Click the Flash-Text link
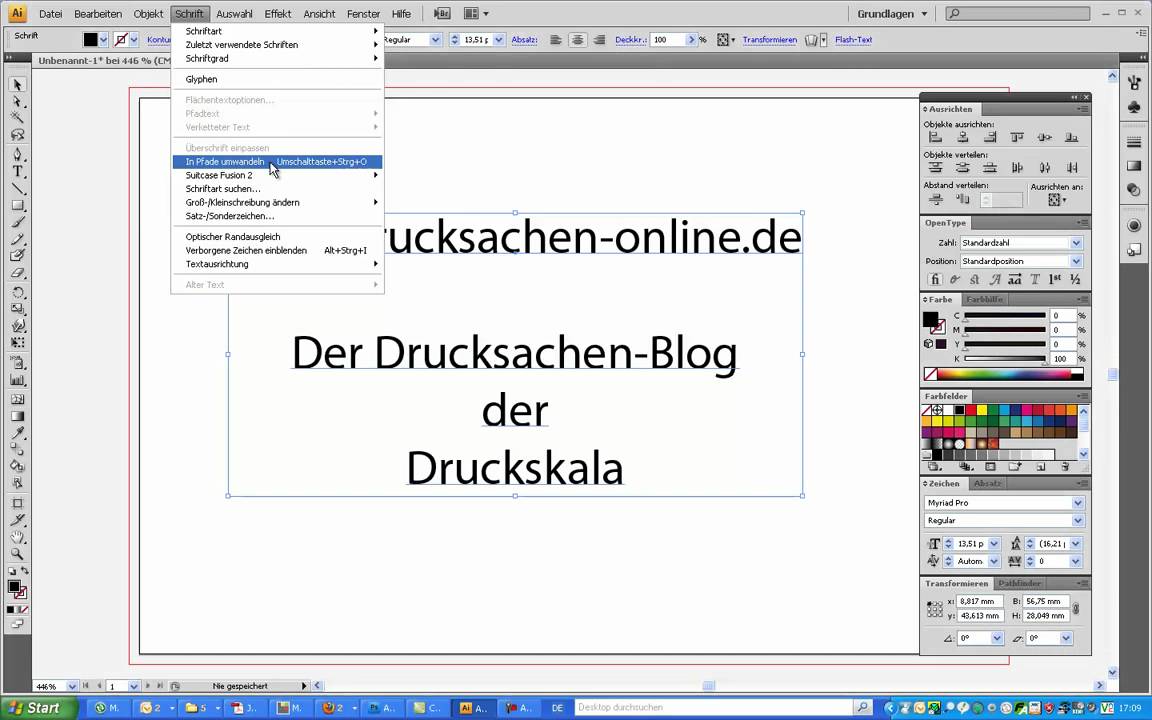The height and width of the screenshot is (720, 1152). coord(853,40)
